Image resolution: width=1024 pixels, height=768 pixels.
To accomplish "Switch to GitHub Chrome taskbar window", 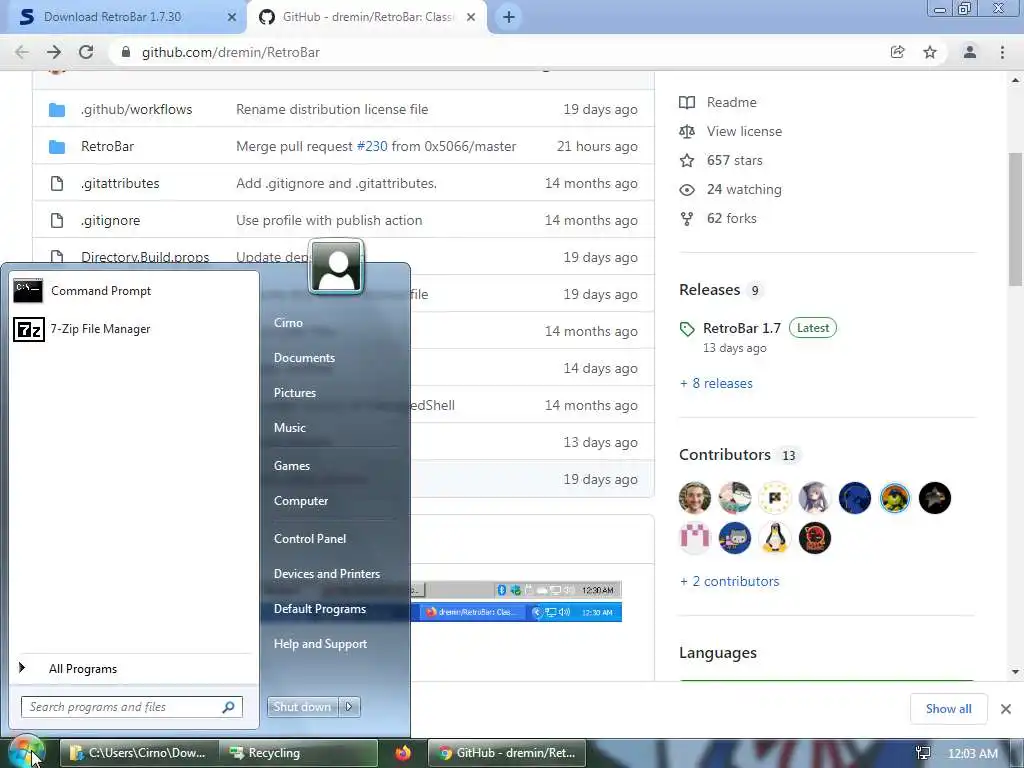I will (507, 753).
